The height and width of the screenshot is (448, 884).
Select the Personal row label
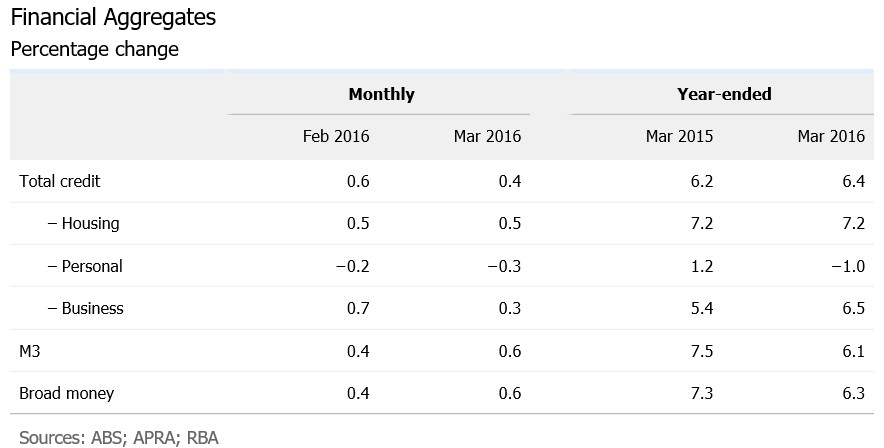pyautogui.click(x=85, y=266)
